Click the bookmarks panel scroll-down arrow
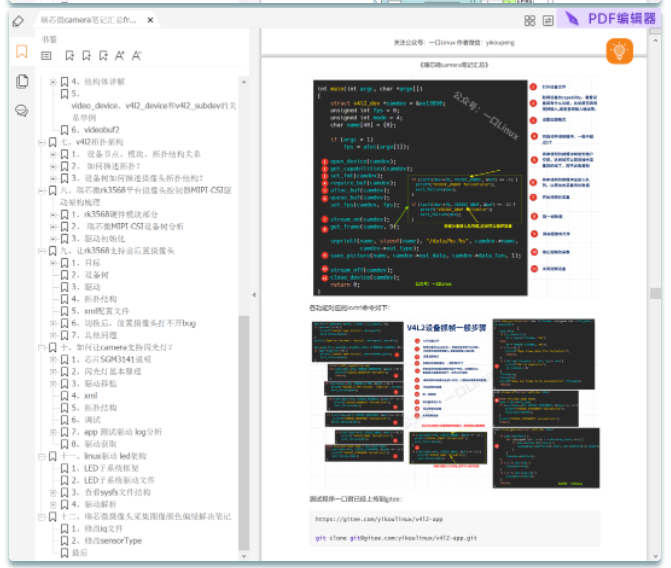 click(x=244, y=556)
